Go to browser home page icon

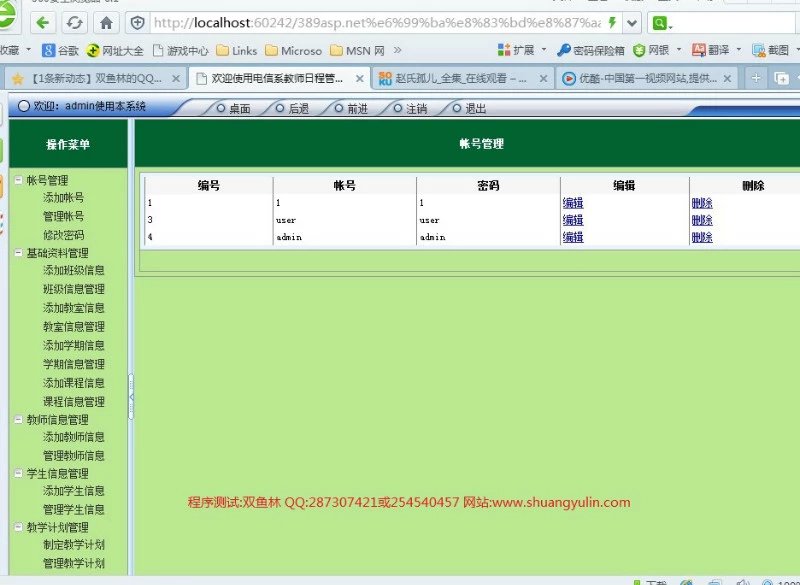coord(106,22)
